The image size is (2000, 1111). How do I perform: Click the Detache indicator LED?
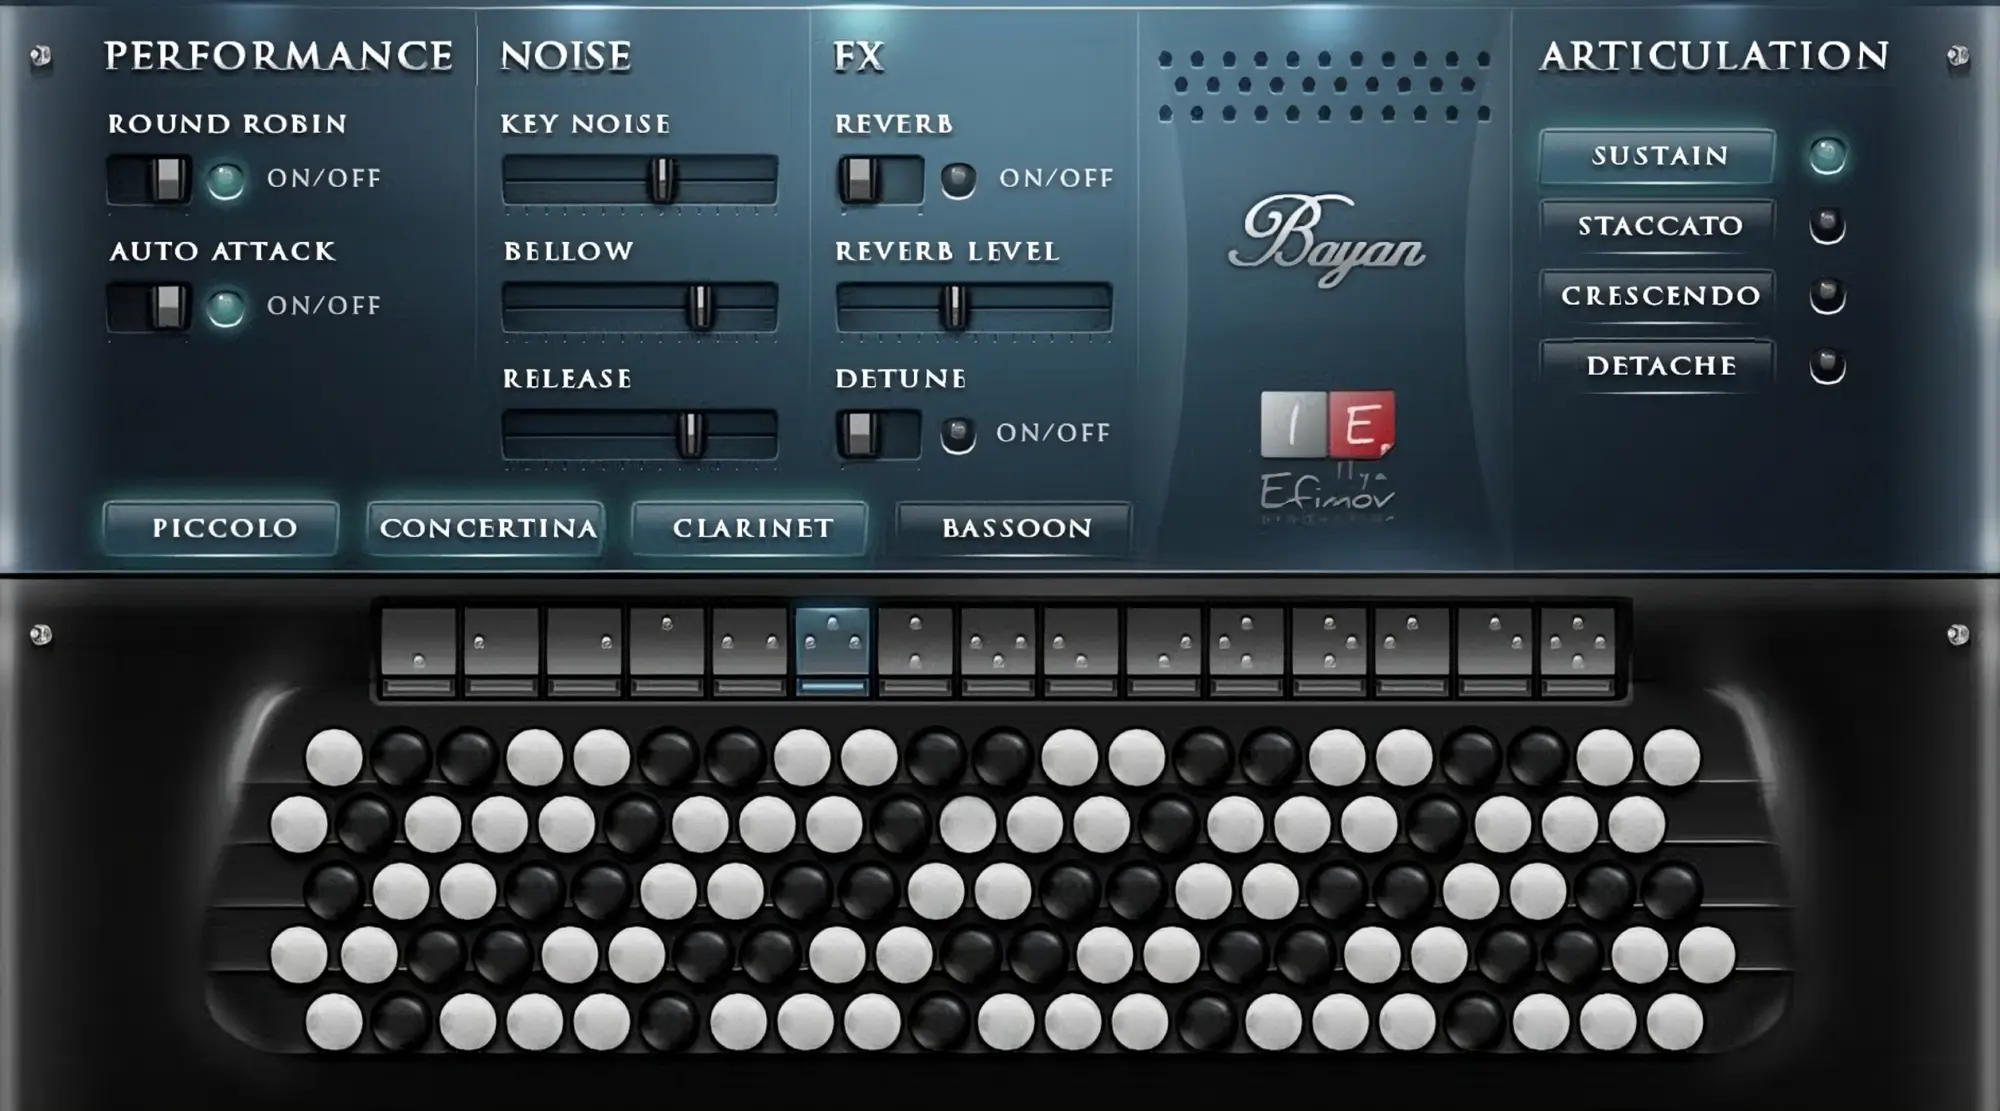pyautogui.click(x=1827, y=366)
